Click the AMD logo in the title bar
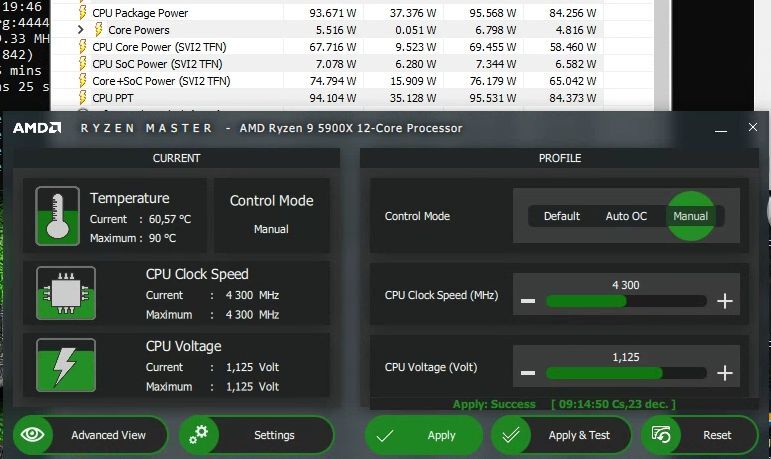771x459 pixels. click(x=37, y=128)
